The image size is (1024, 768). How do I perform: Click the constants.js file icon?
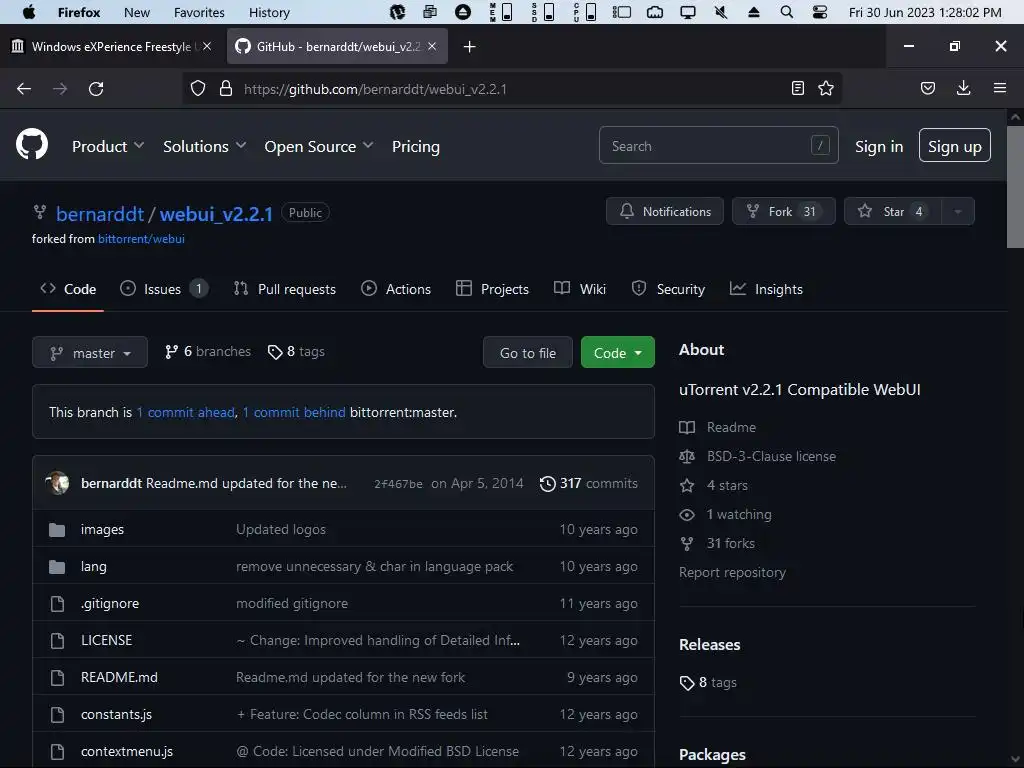[57, 714]
